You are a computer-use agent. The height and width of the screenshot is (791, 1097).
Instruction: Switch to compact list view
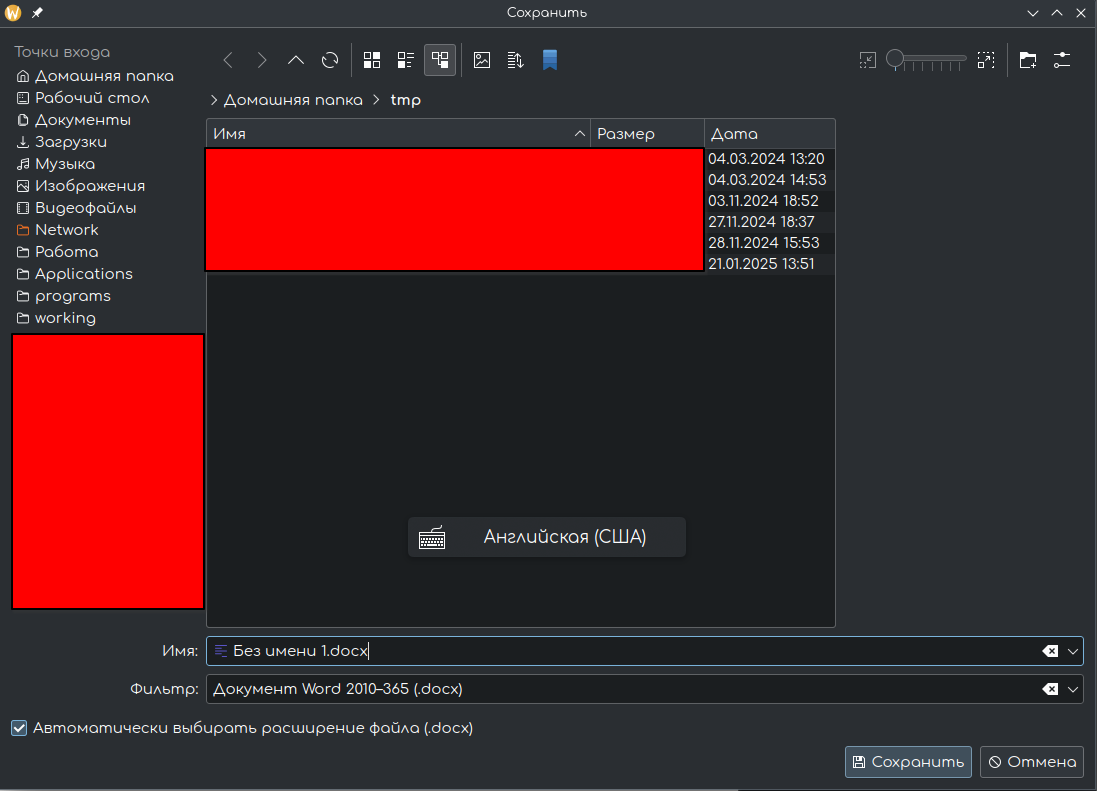pyautogui.click(x=406, y=60)
